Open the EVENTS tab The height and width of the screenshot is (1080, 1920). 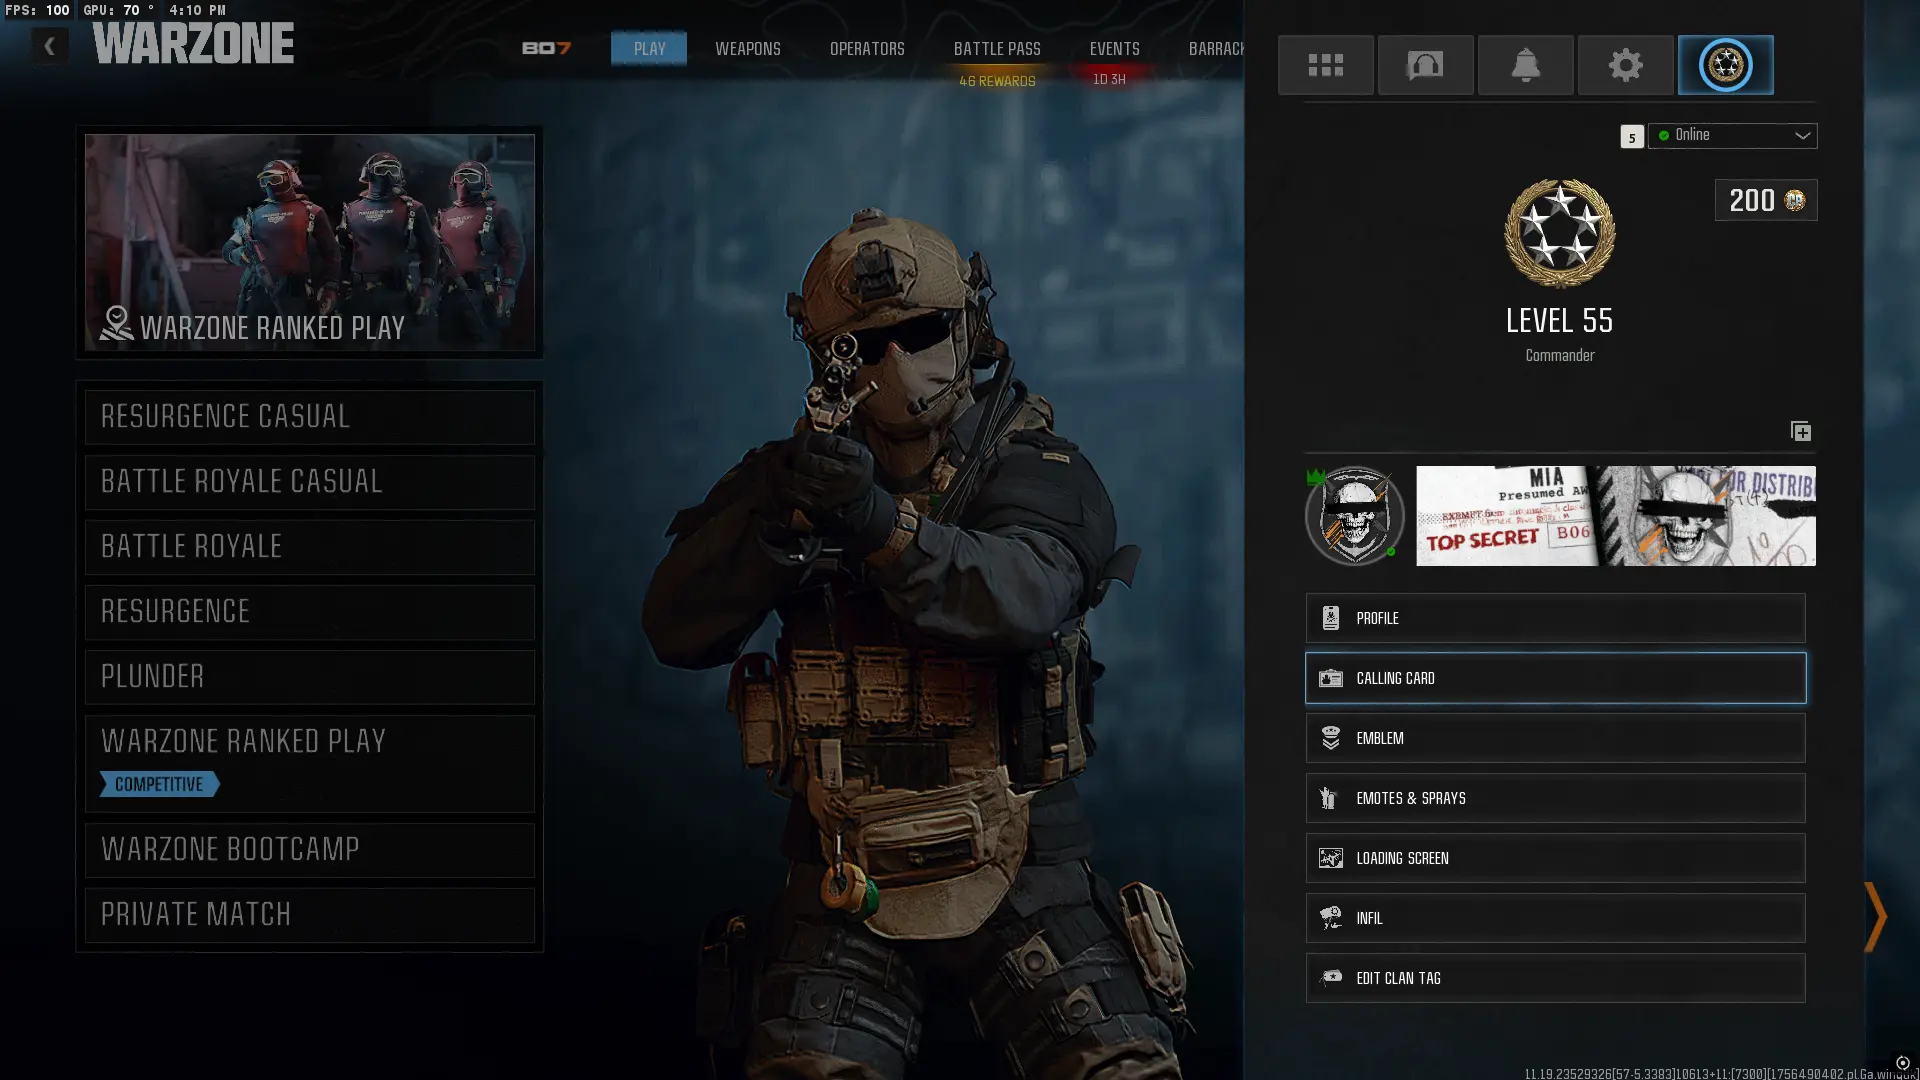pyautogui.click(x=1114, y=49)
